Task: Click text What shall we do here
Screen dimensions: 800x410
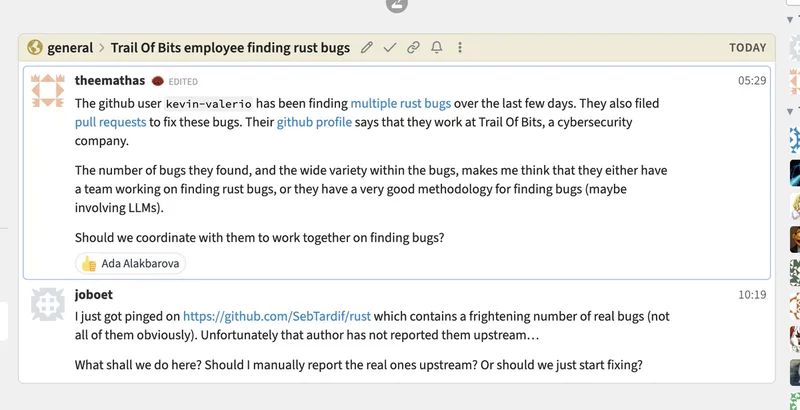Action: [x=138, y=365]
